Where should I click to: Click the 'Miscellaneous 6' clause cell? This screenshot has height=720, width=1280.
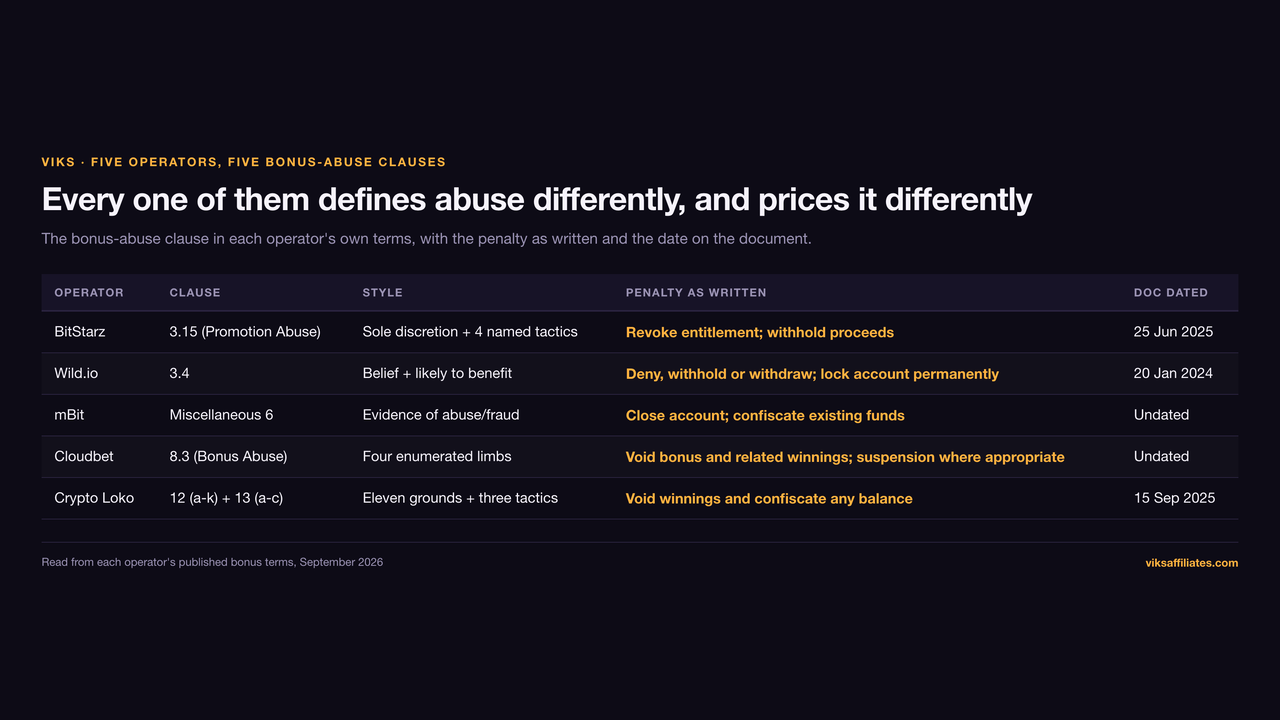221,415
